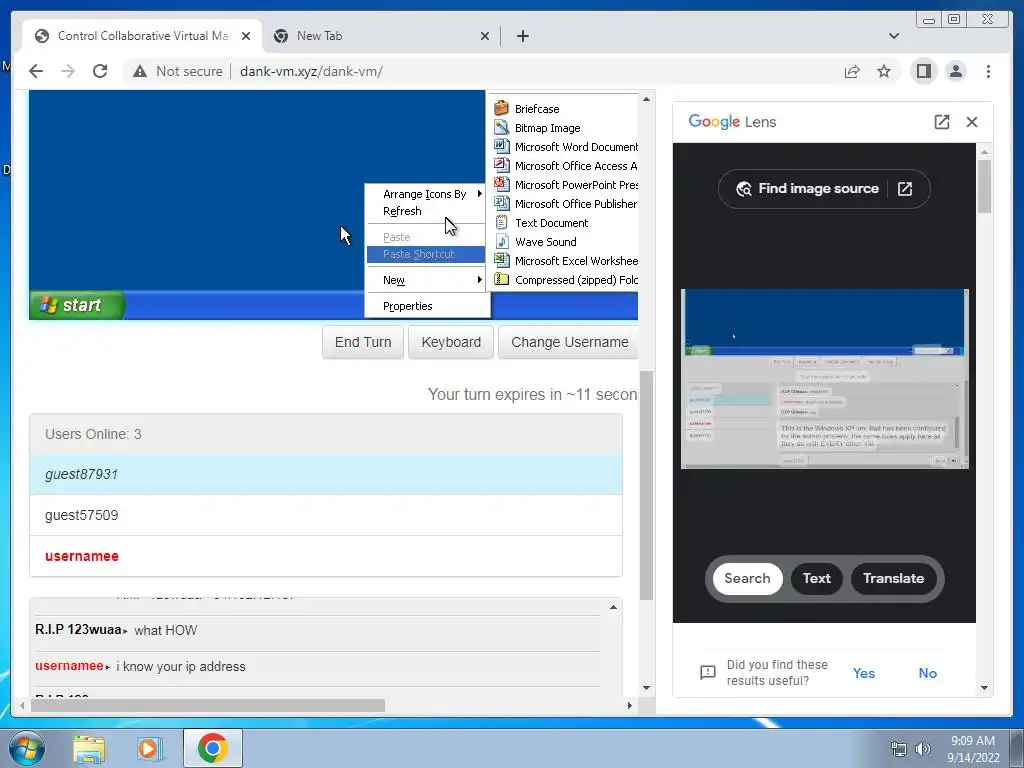The height and width of the screenshot is (768, 1024).
Task: Open network icon in system tray
Action: click(899, 749)
